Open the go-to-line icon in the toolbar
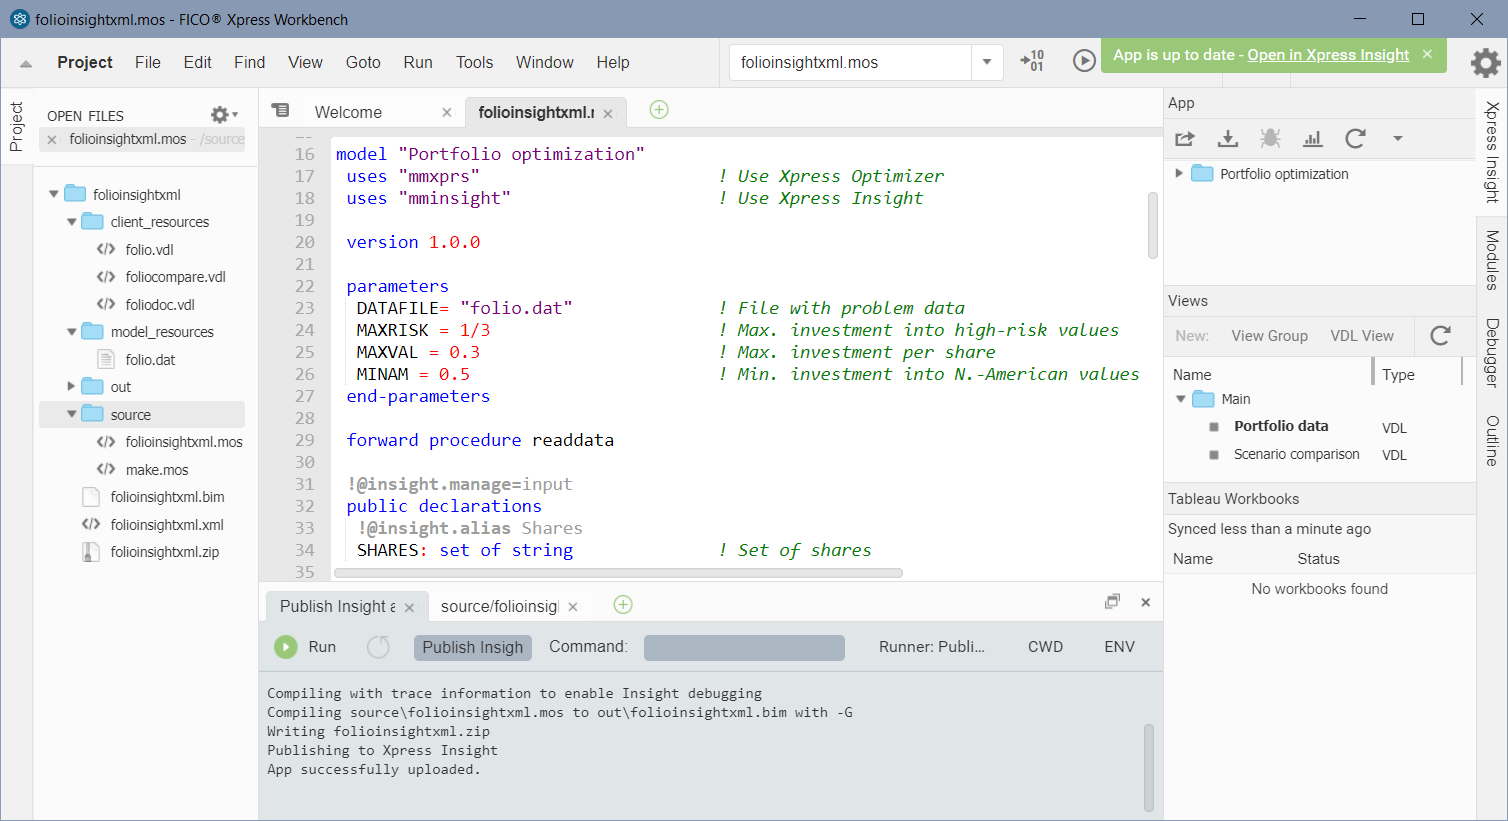 [x=1032, y=60]
